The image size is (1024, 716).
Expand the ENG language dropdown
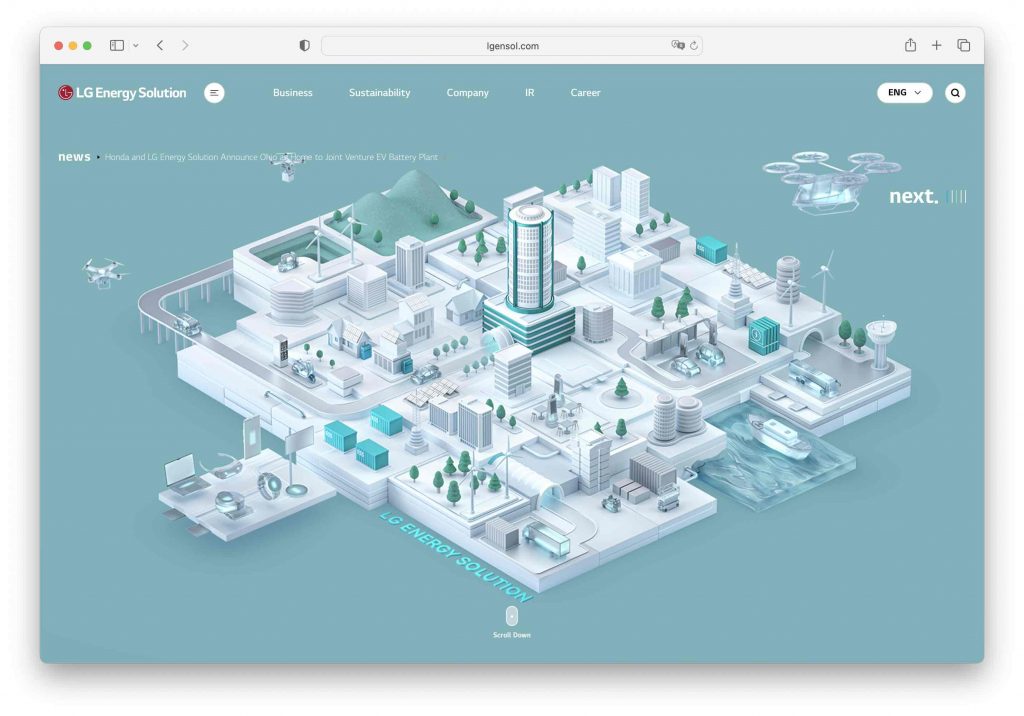[x=904, y=93]
